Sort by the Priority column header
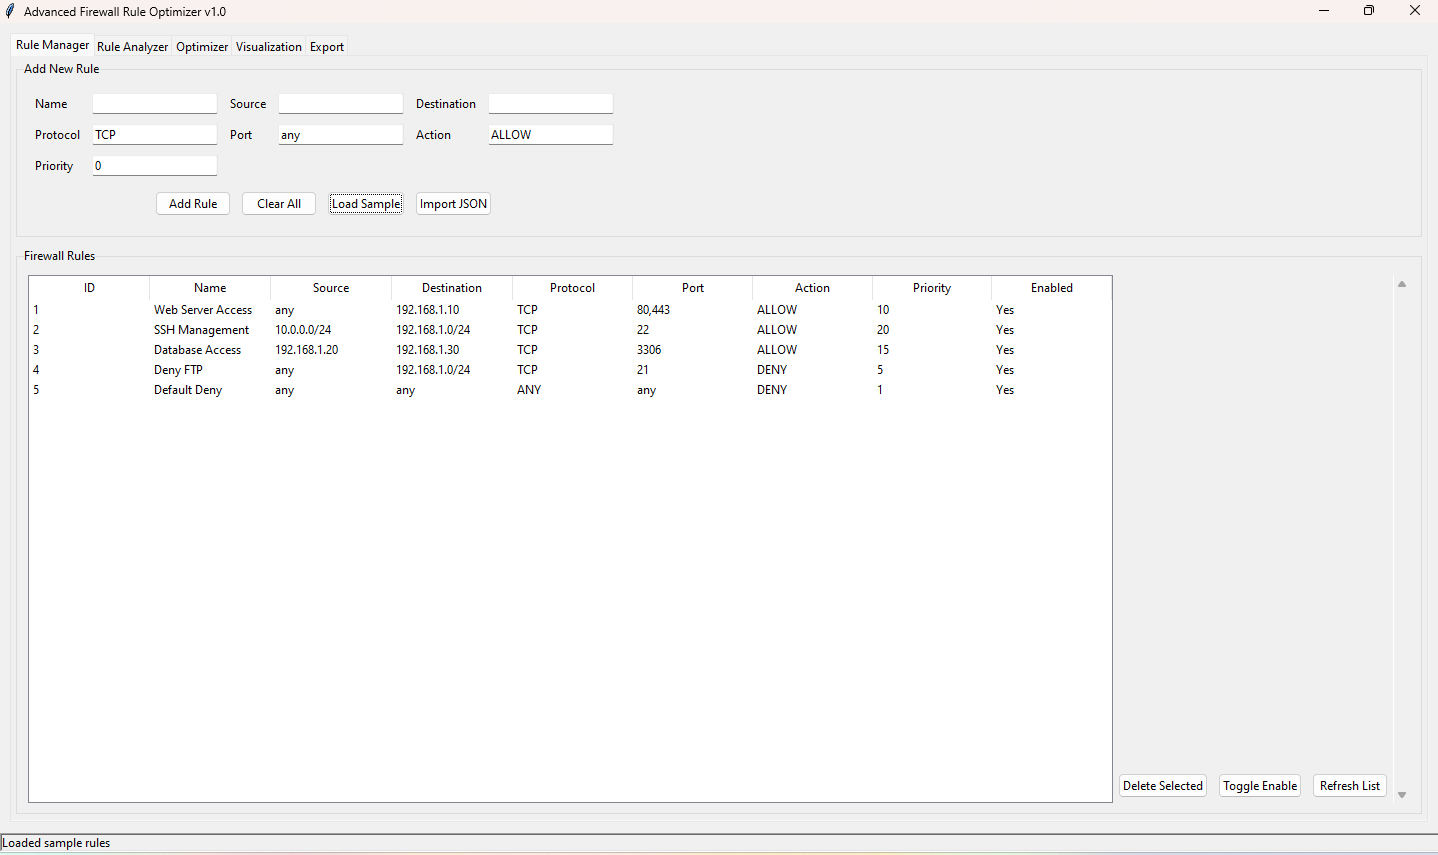This screenshot has width=1438, height=855. tap(931, 288)
